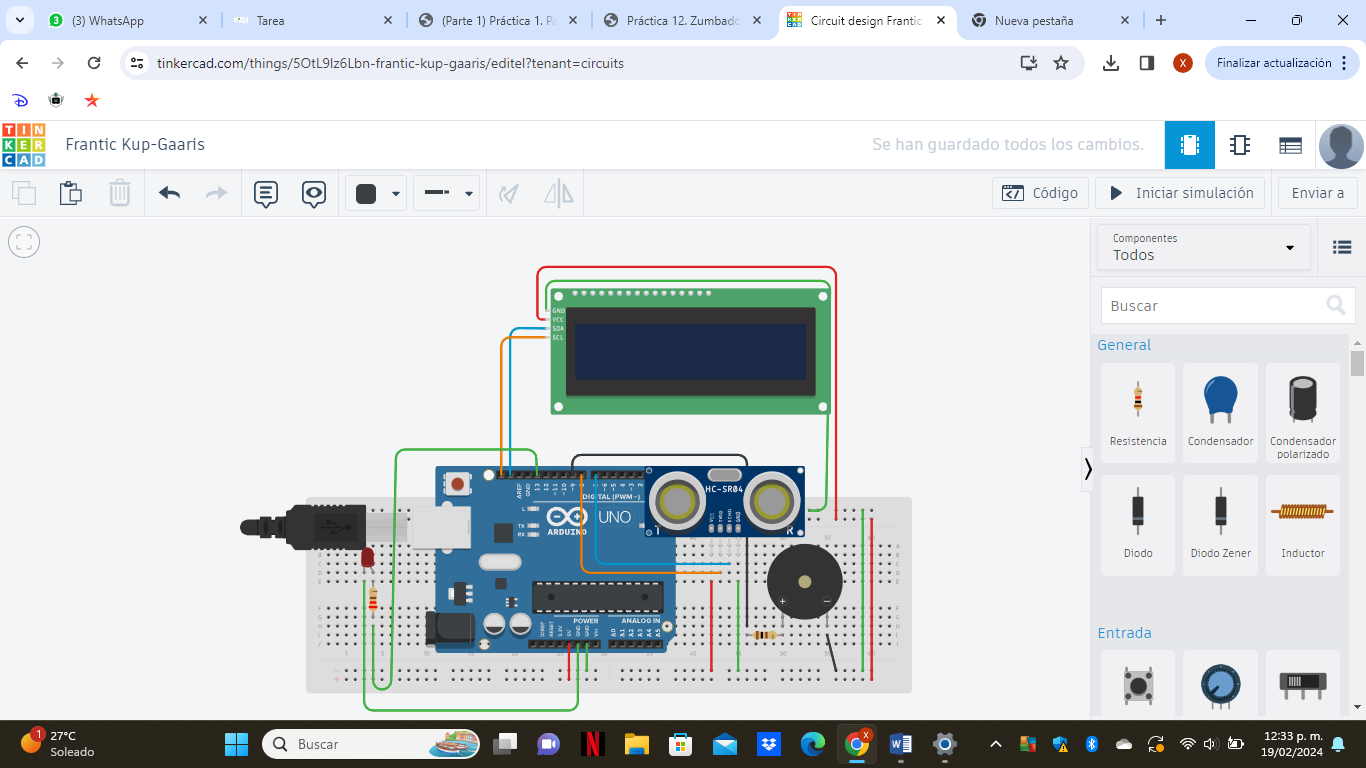Screen dimensions: 1366x768
Task: Click the Iniciar simulación button
Action: 1180,193
